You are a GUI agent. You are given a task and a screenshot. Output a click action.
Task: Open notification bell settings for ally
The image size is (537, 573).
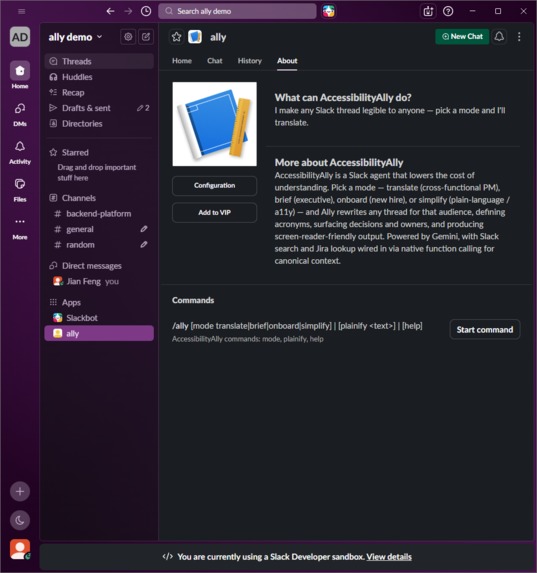tap(499, 37)
